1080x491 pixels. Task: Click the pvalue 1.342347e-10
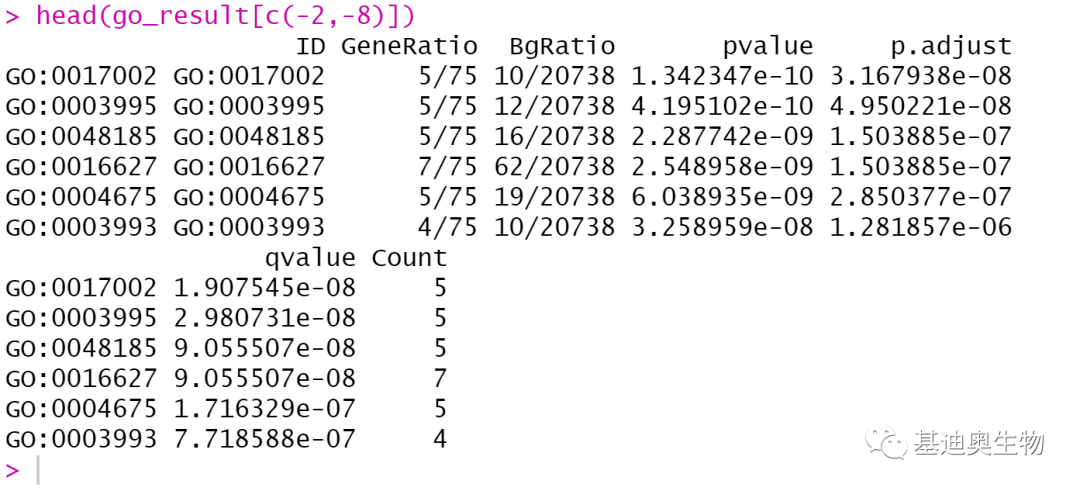click(x=722, y=76)
